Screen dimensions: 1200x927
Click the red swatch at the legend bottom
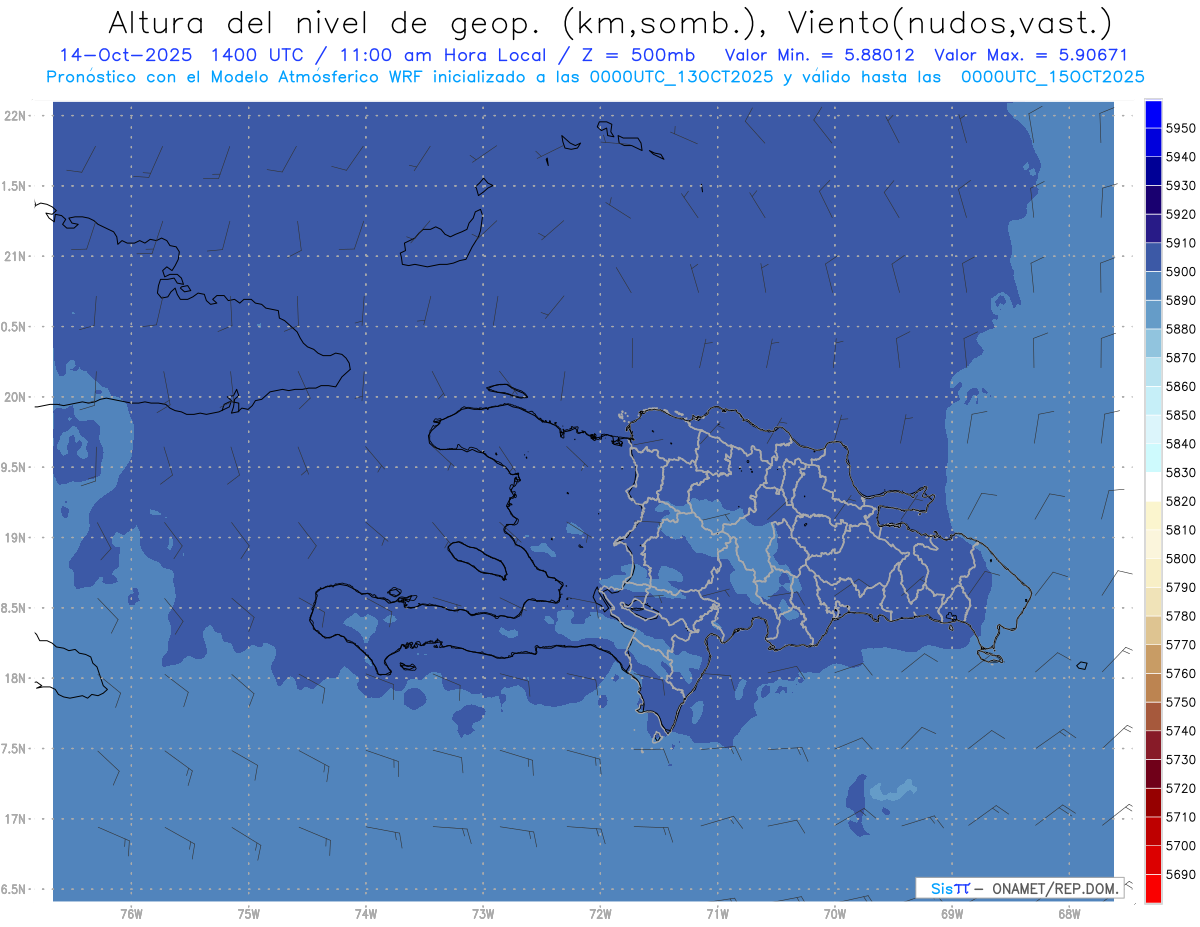point(1152,888)
